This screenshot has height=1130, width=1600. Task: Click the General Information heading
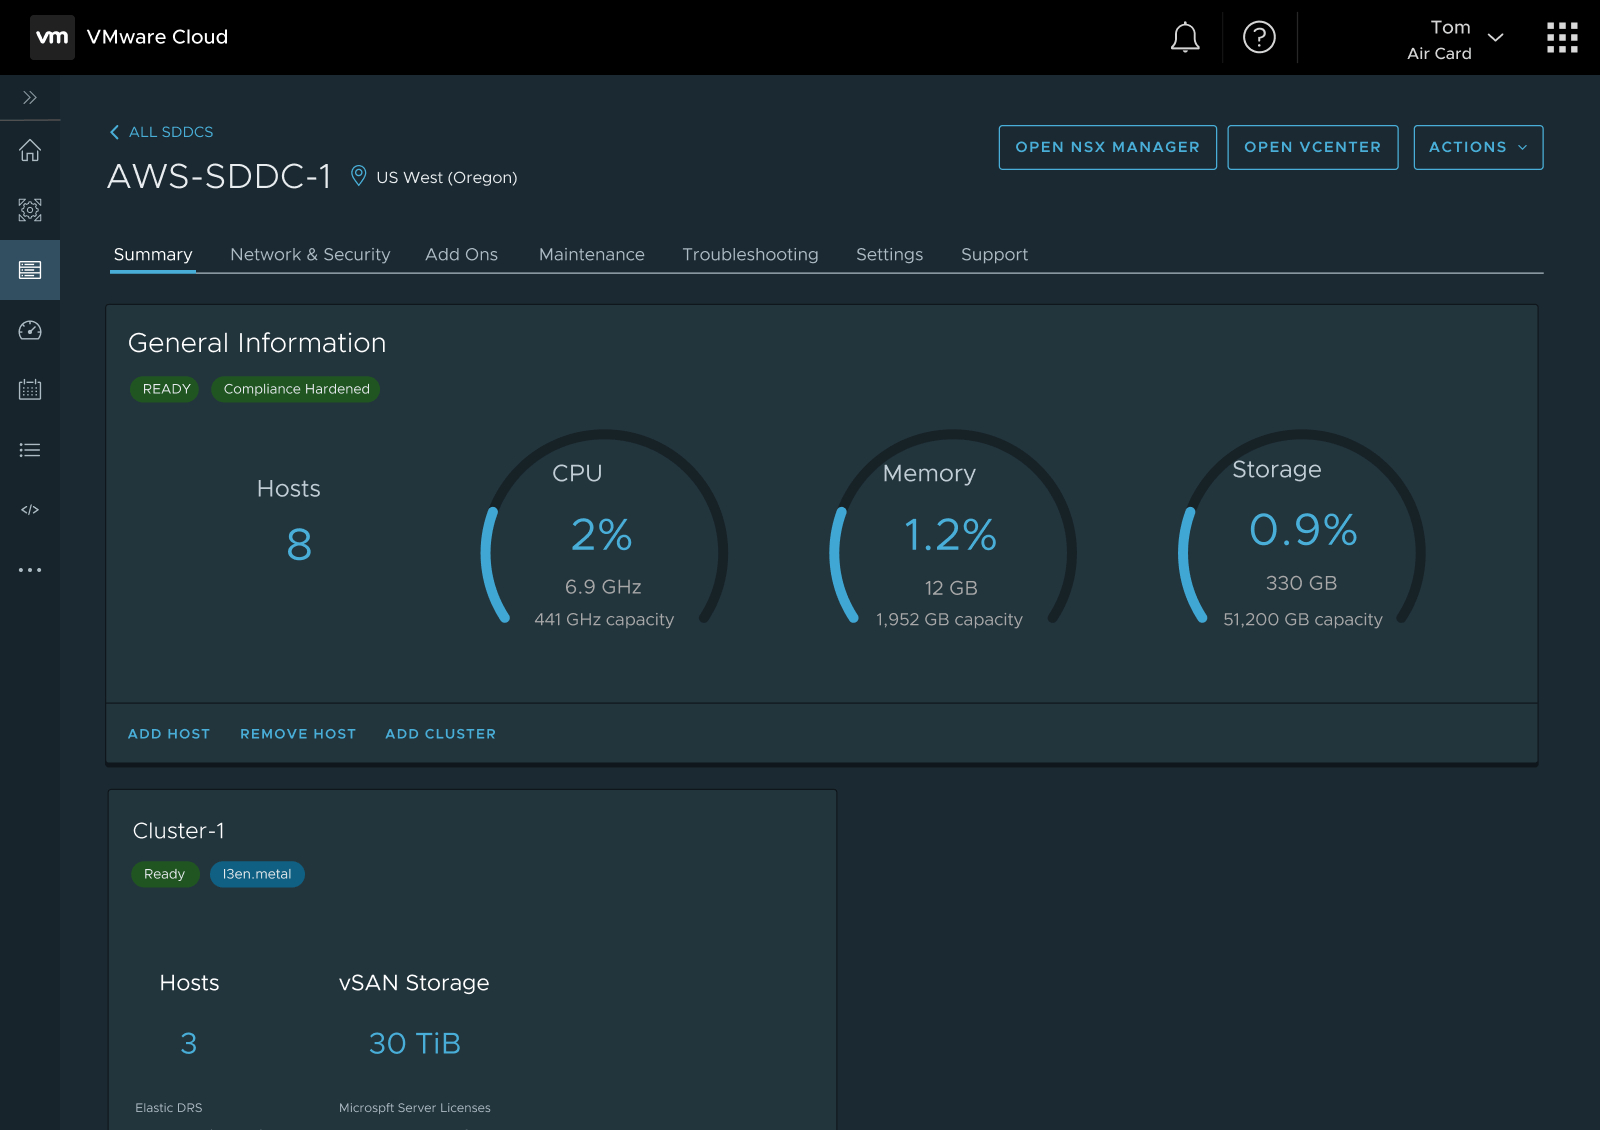257,343
